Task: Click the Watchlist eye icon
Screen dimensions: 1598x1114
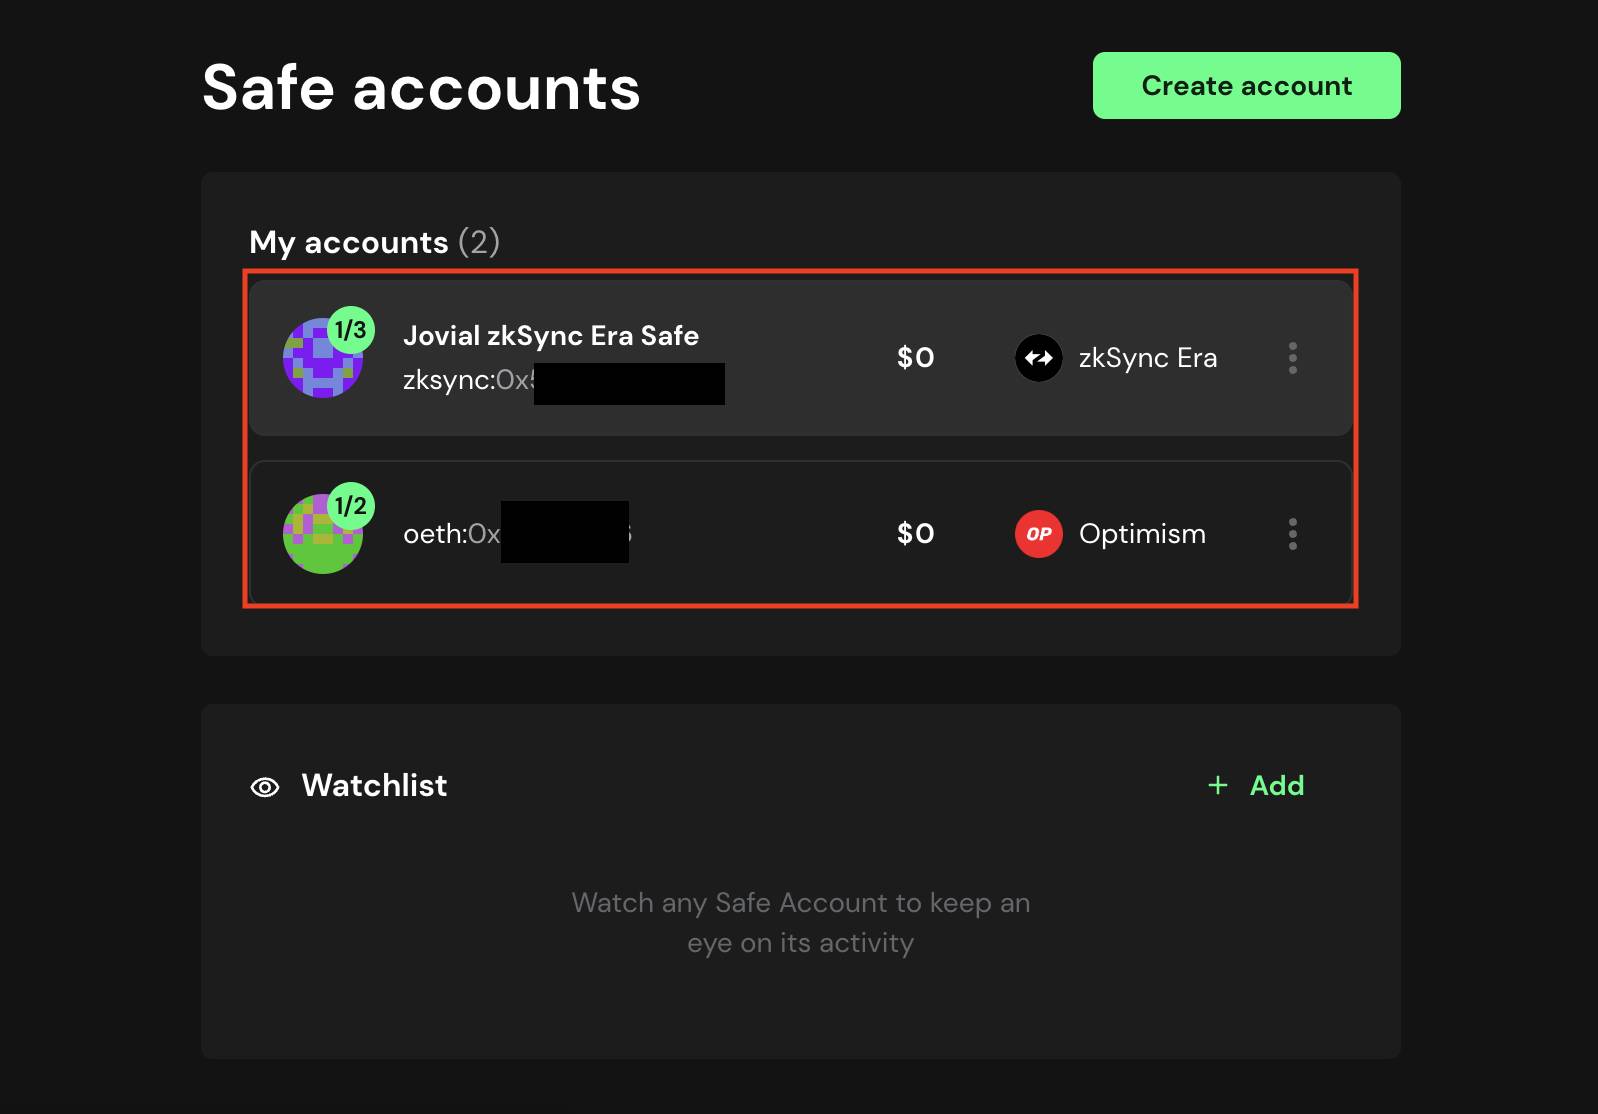Action: 265,787
